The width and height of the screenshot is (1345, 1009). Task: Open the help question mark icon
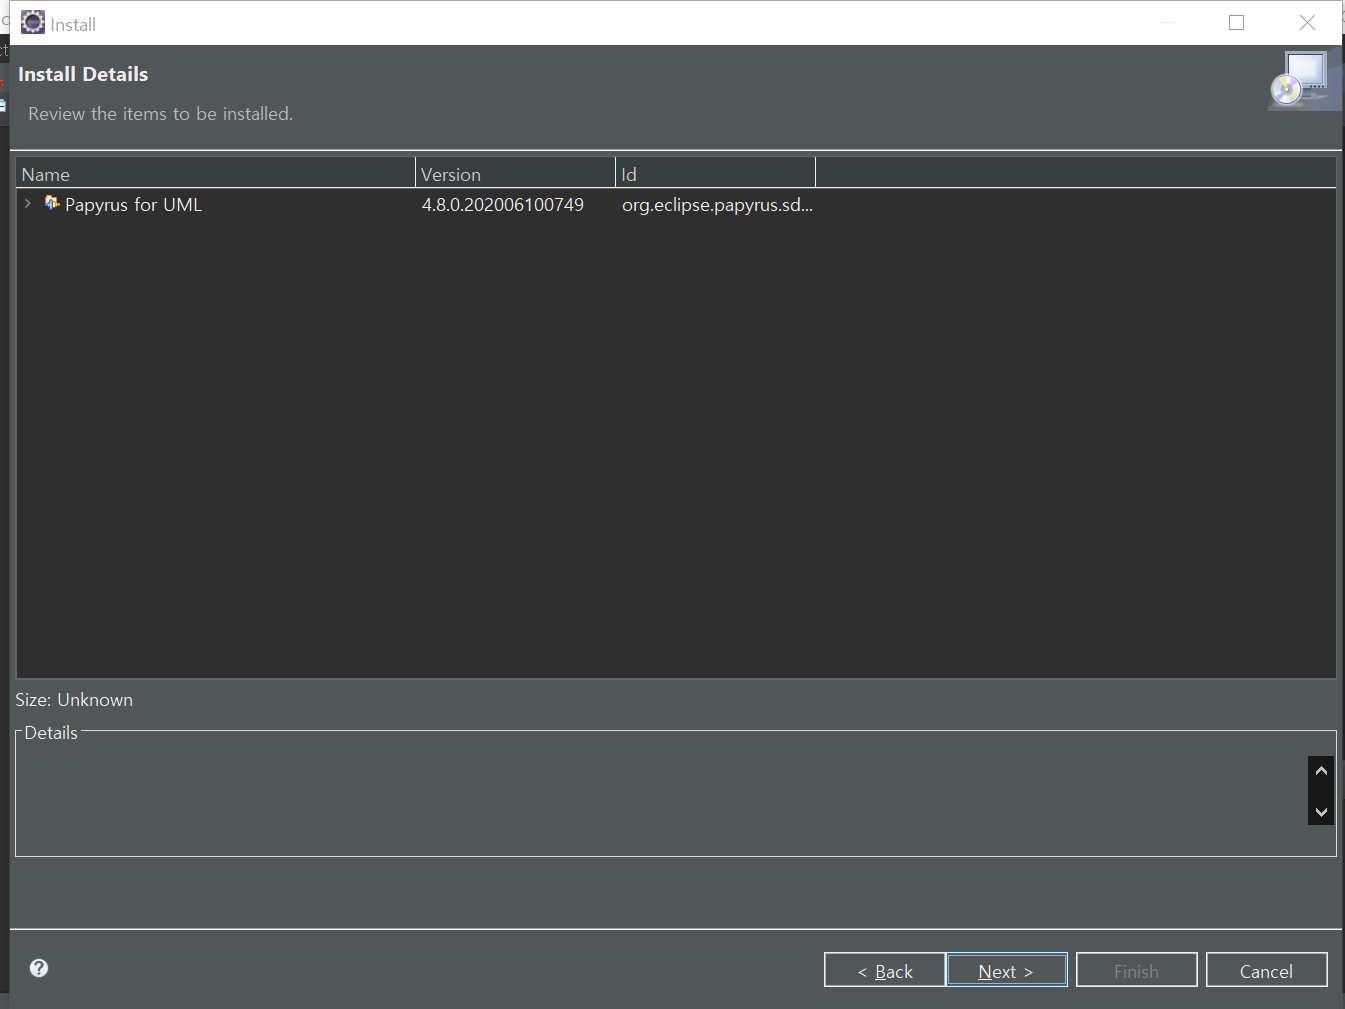[39, 967]
